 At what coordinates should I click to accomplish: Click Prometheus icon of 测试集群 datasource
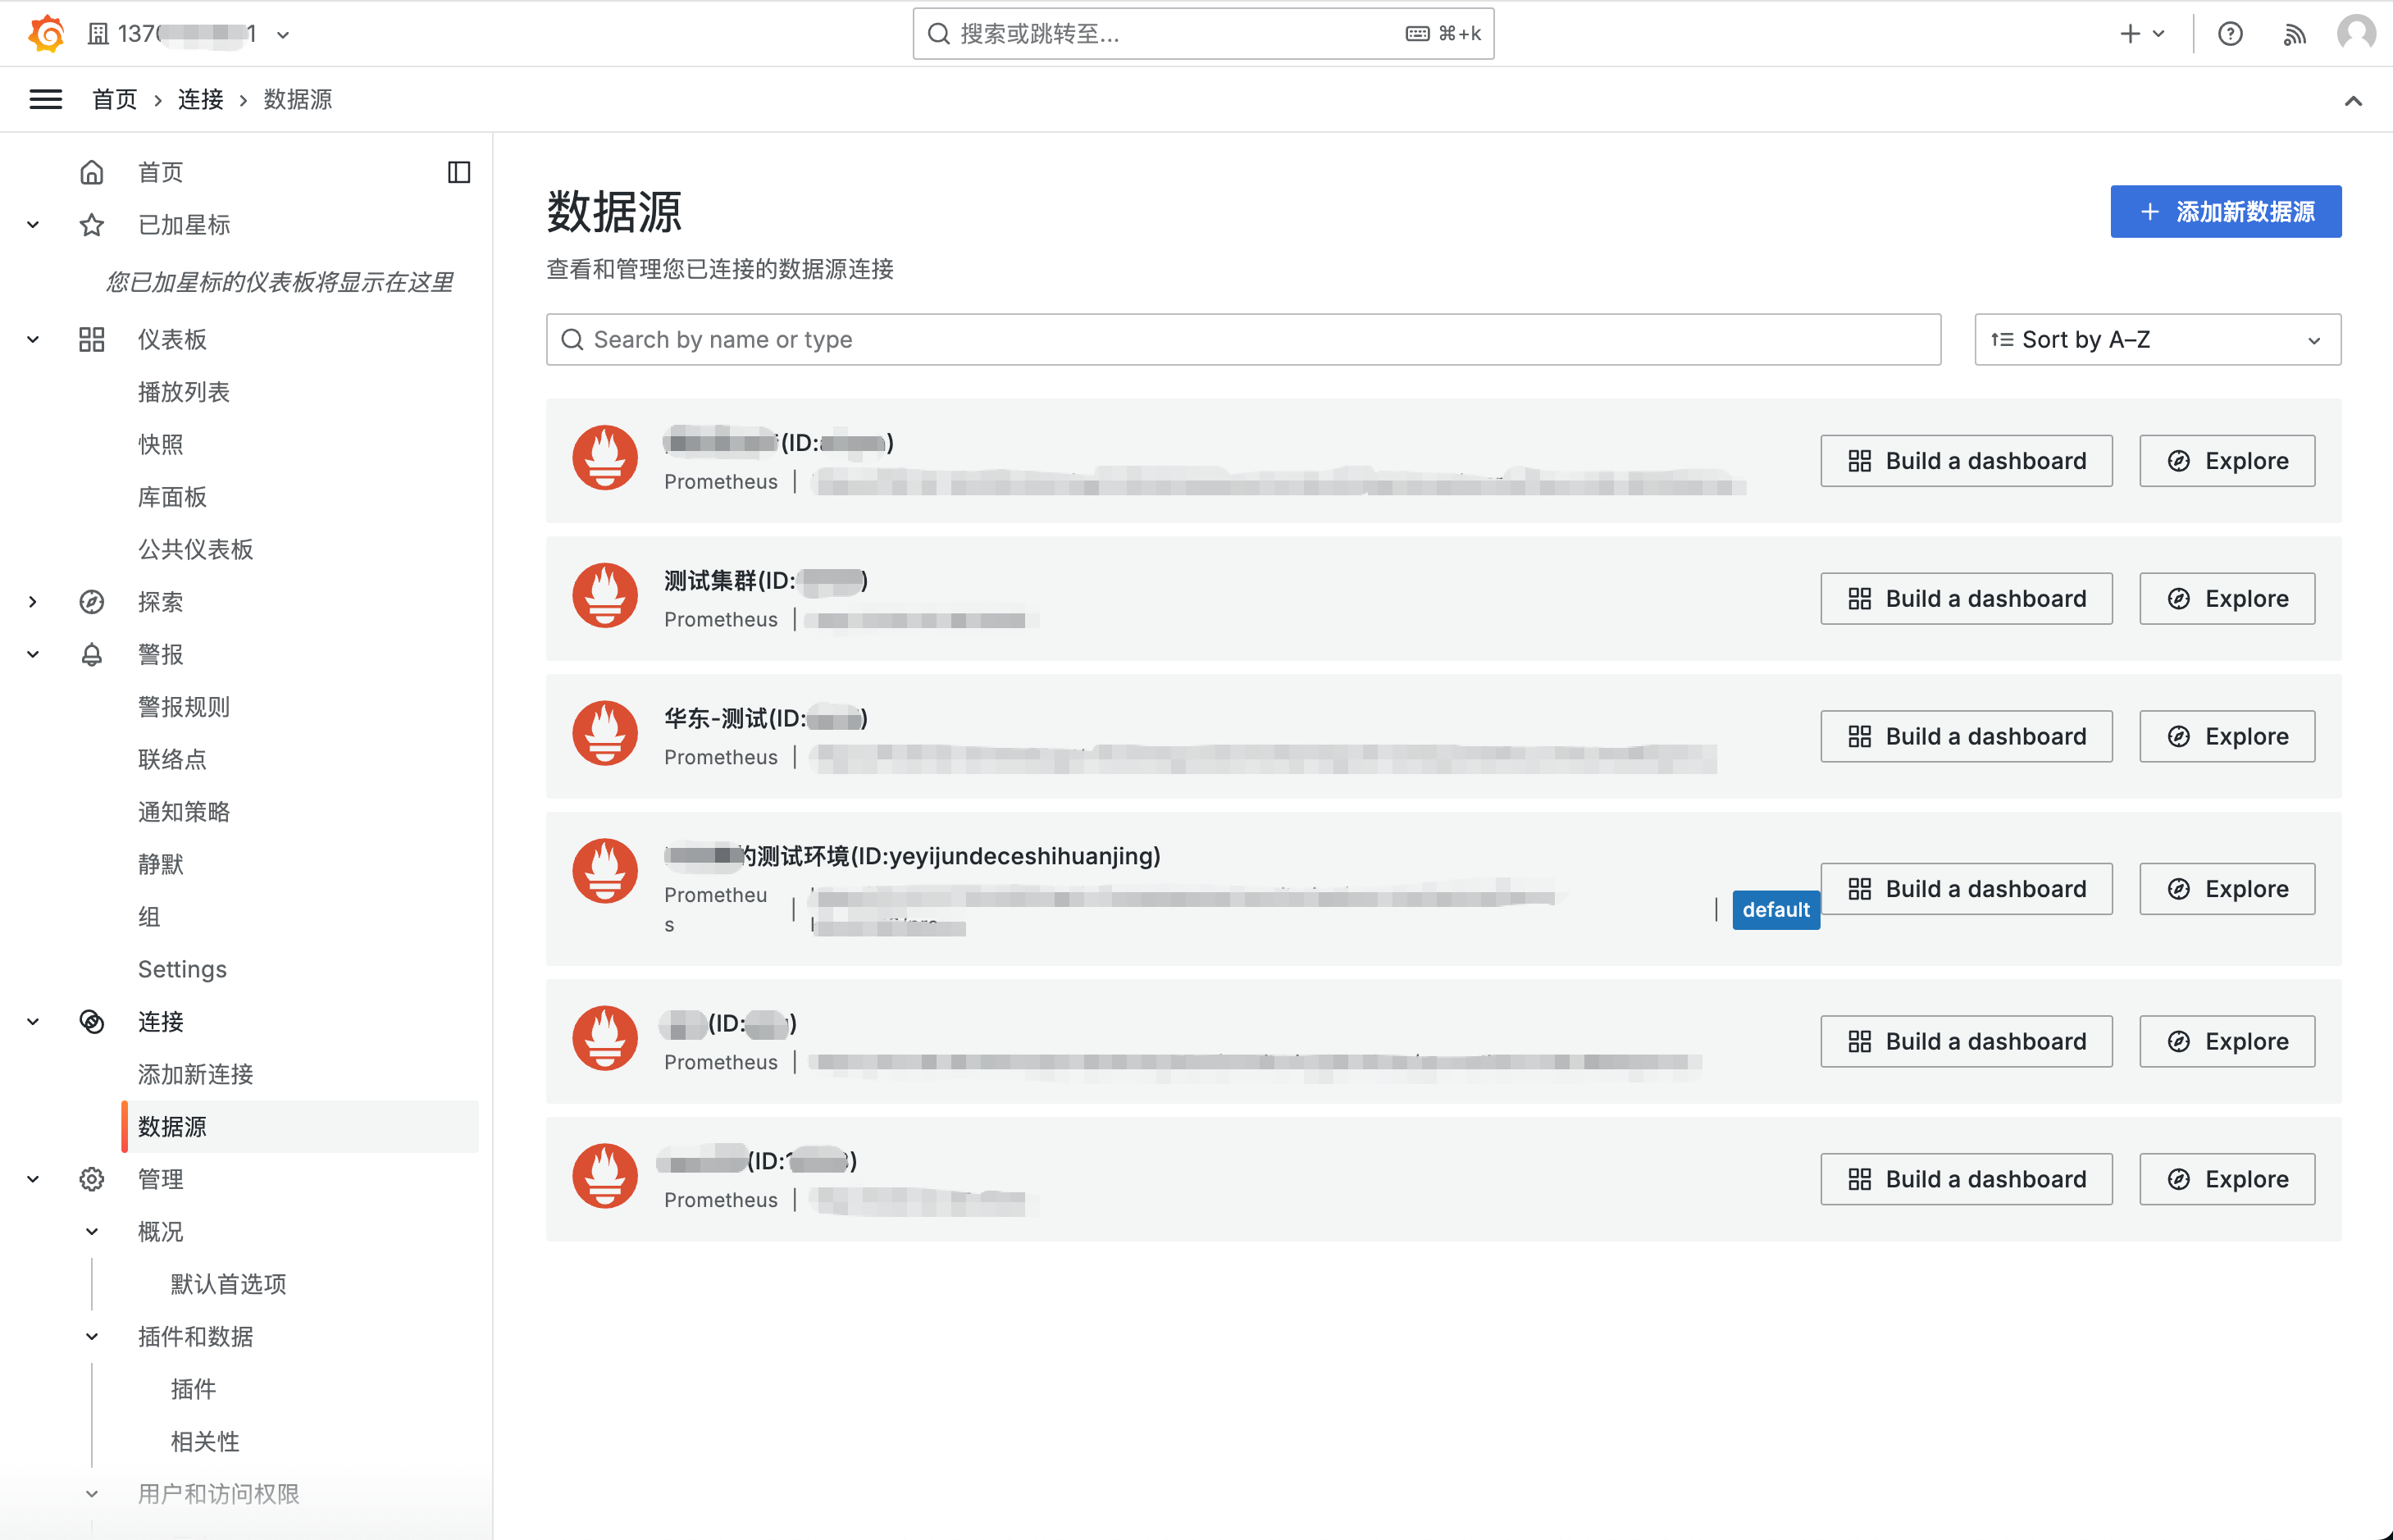[605, 597]
